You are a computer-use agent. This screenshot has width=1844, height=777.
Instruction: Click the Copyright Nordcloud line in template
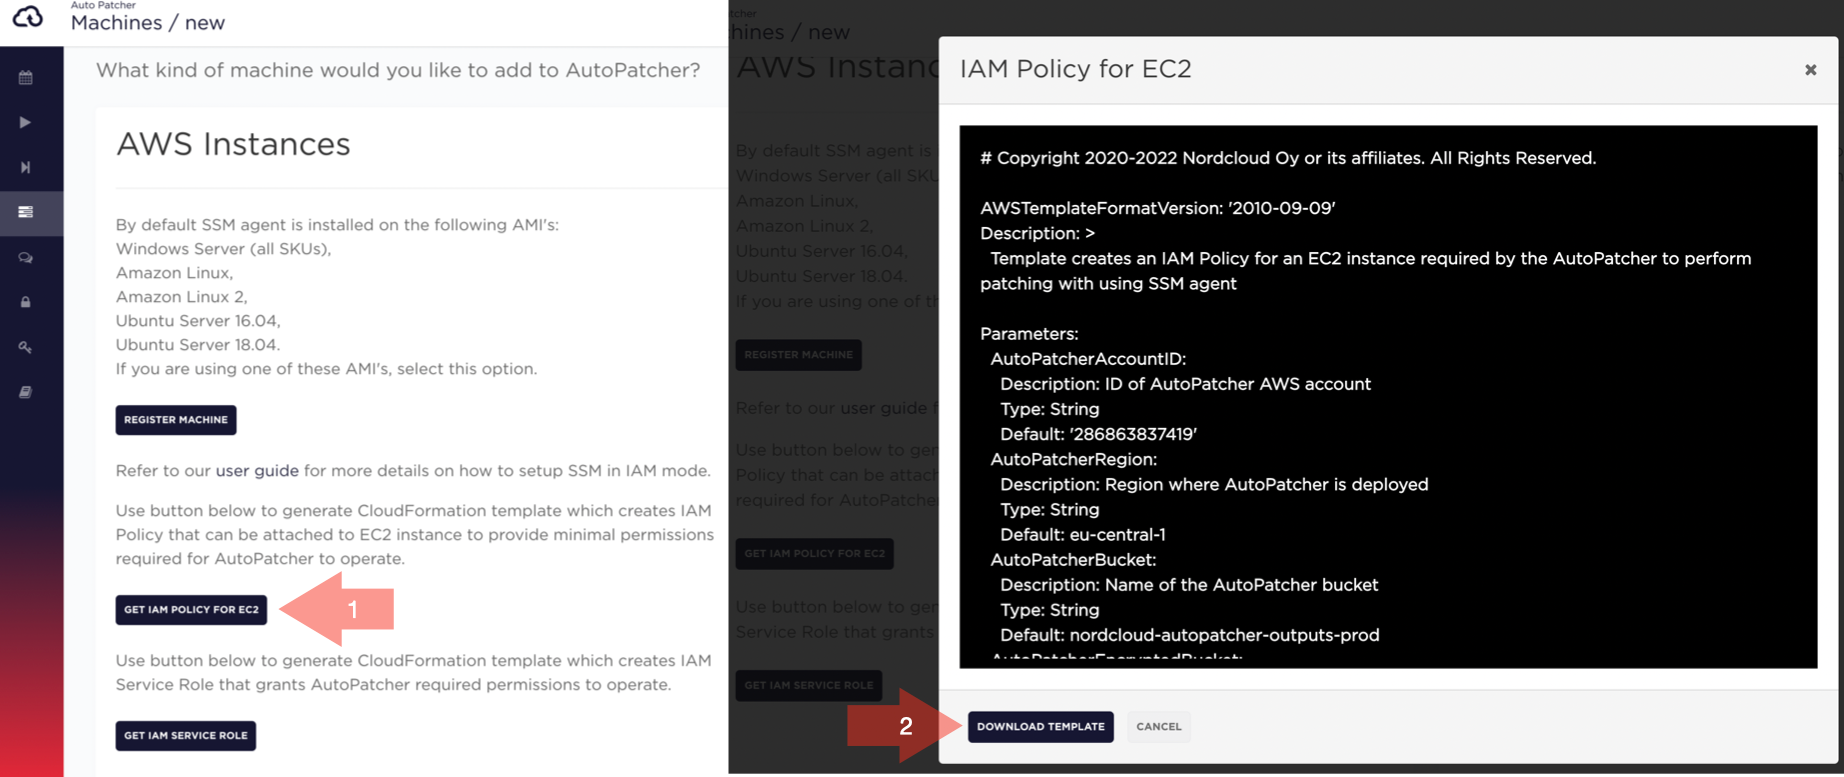click(1288, 158)
